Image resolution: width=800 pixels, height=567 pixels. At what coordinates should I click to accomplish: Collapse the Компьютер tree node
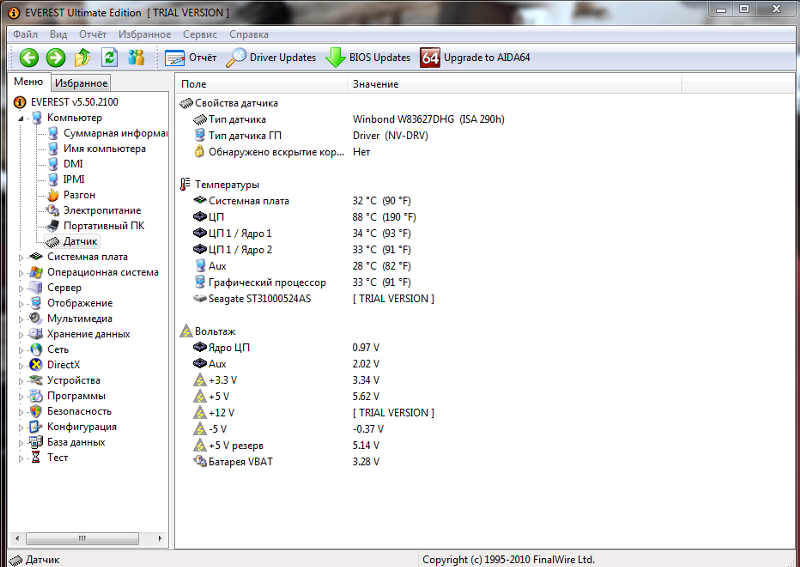pos(21,118)
